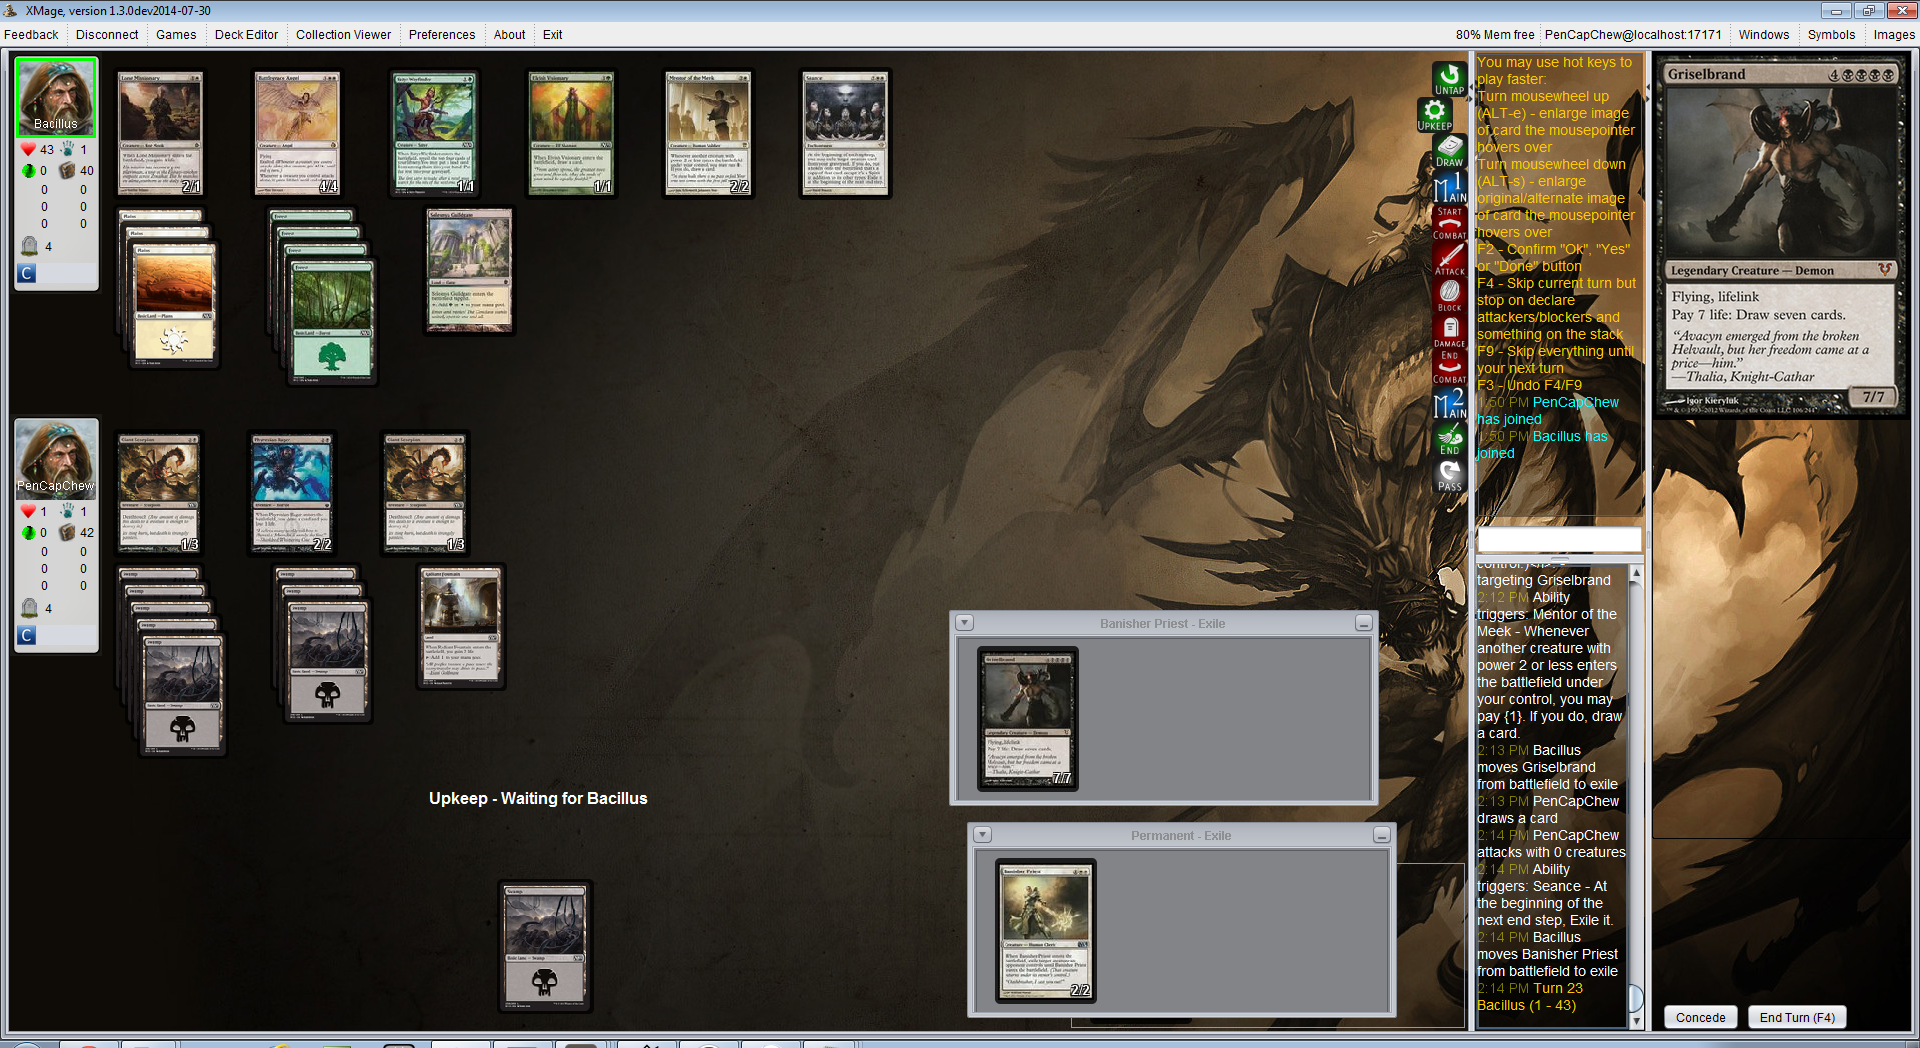Select the Draw phase icon
The image size is (1920, 1048).
coord(1449,151)
